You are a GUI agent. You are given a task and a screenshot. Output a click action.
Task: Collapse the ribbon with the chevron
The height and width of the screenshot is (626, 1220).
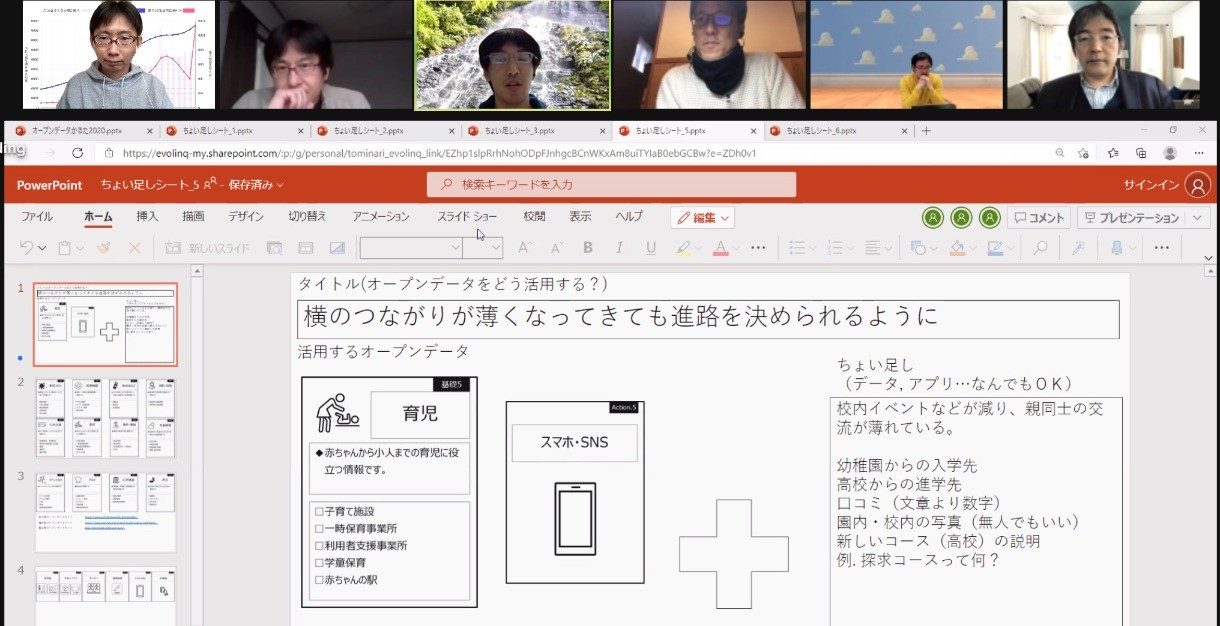1208,258
